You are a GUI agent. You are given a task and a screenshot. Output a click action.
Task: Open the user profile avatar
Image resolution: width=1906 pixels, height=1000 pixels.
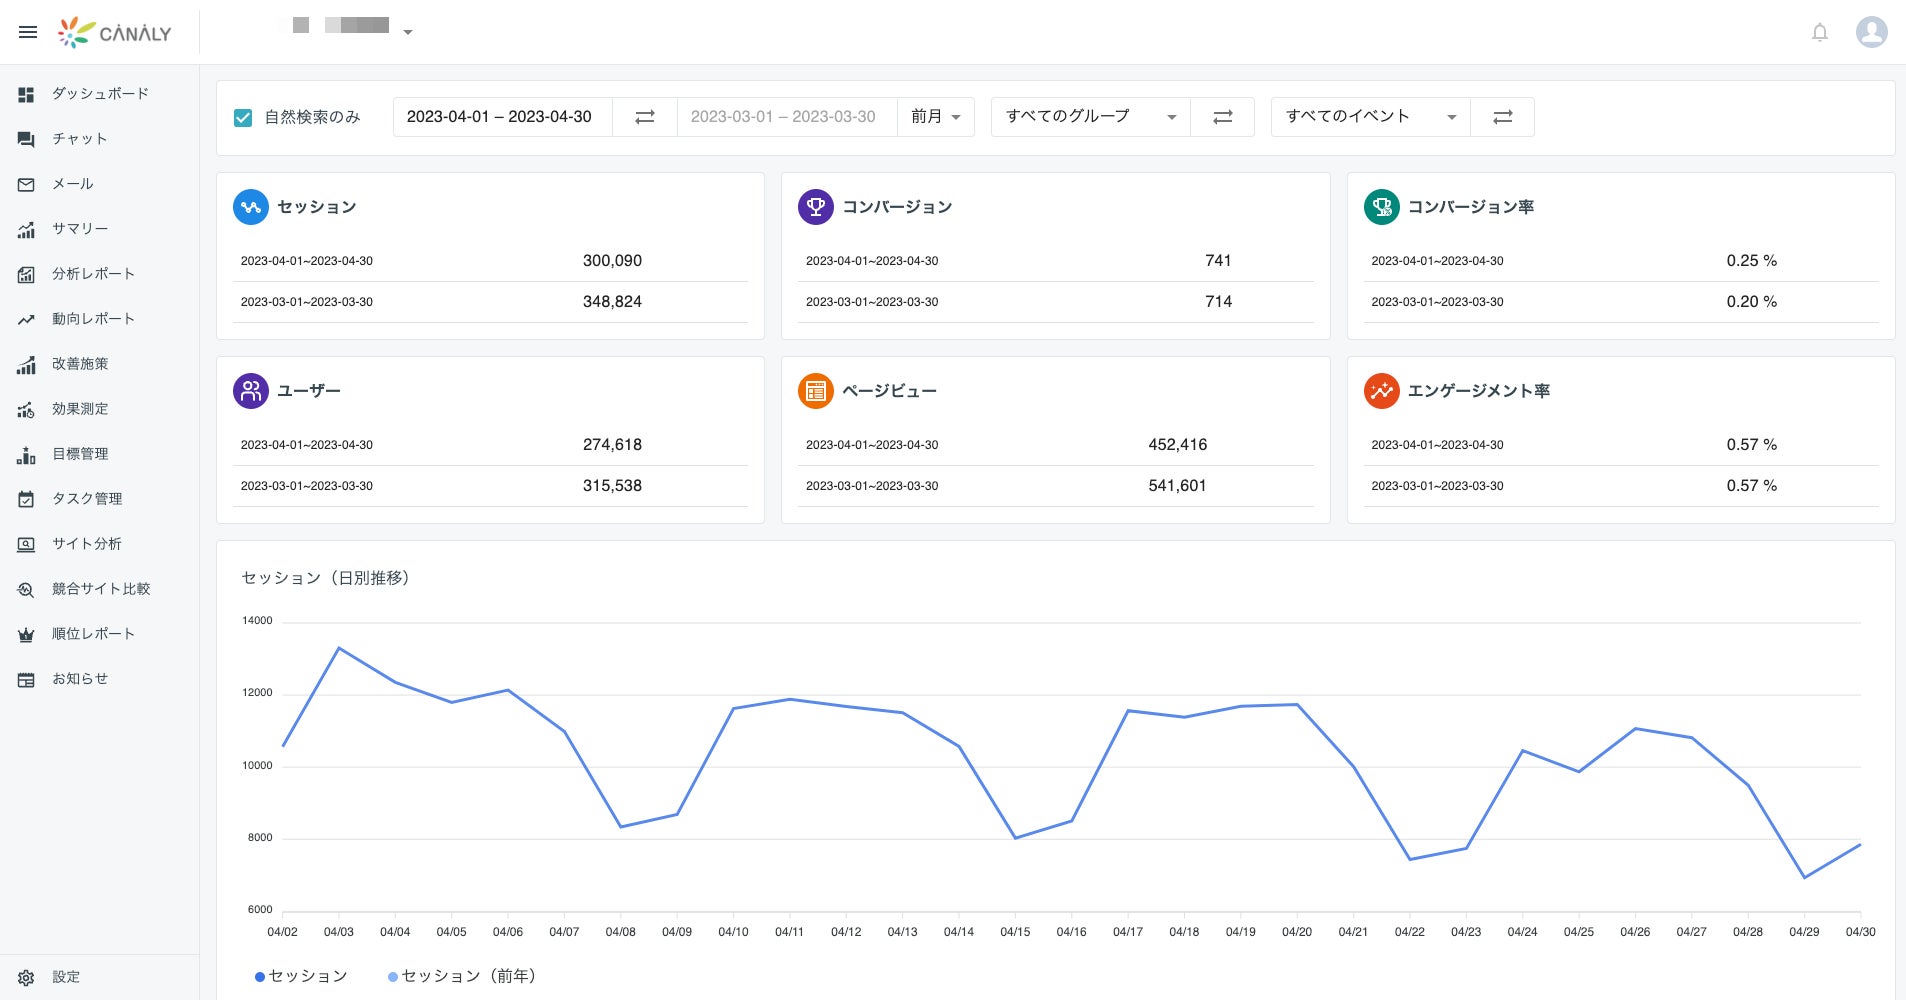pyautogui.click(x=1871, y=32)
